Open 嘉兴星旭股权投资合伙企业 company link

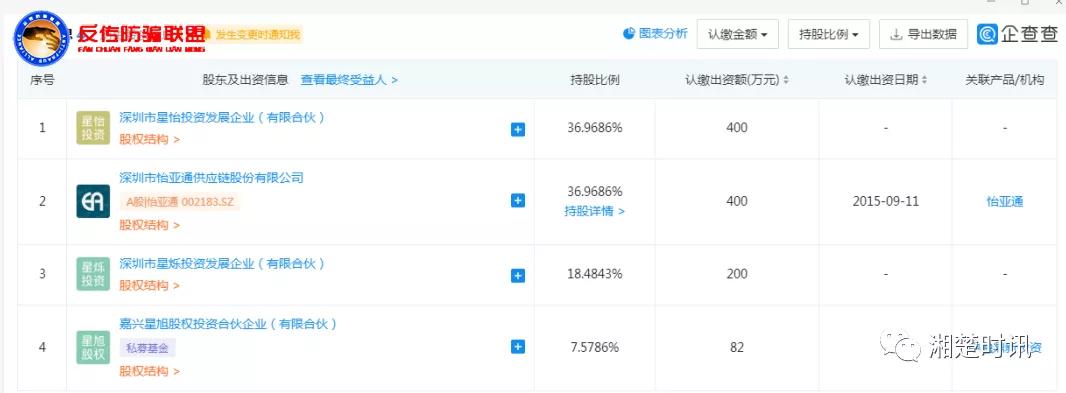tap(228, 324)
